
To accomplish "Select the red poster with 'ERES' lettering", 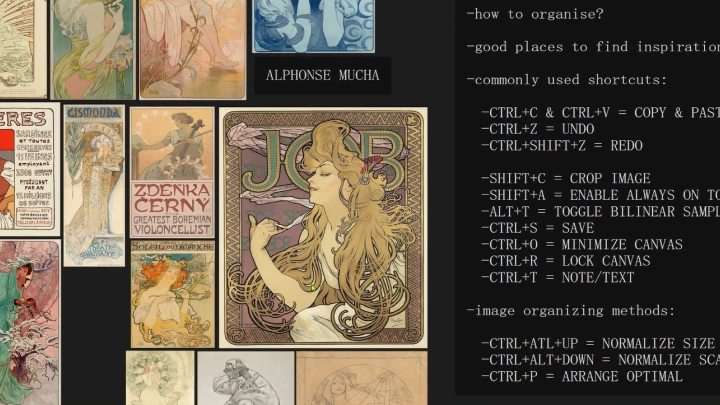I will tap(29, 169).
